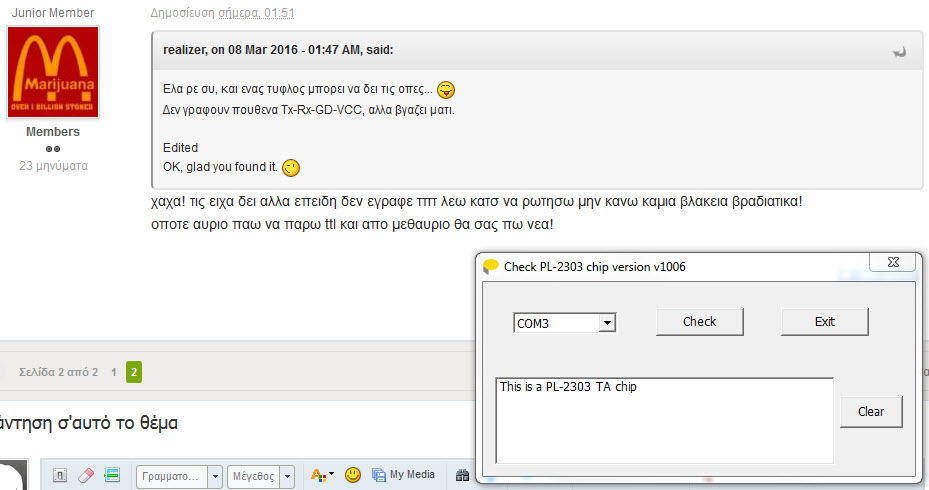
Task: Click the PL-2303 dialog title bar text
Action: pyautogui.click(x=594, y=267)
